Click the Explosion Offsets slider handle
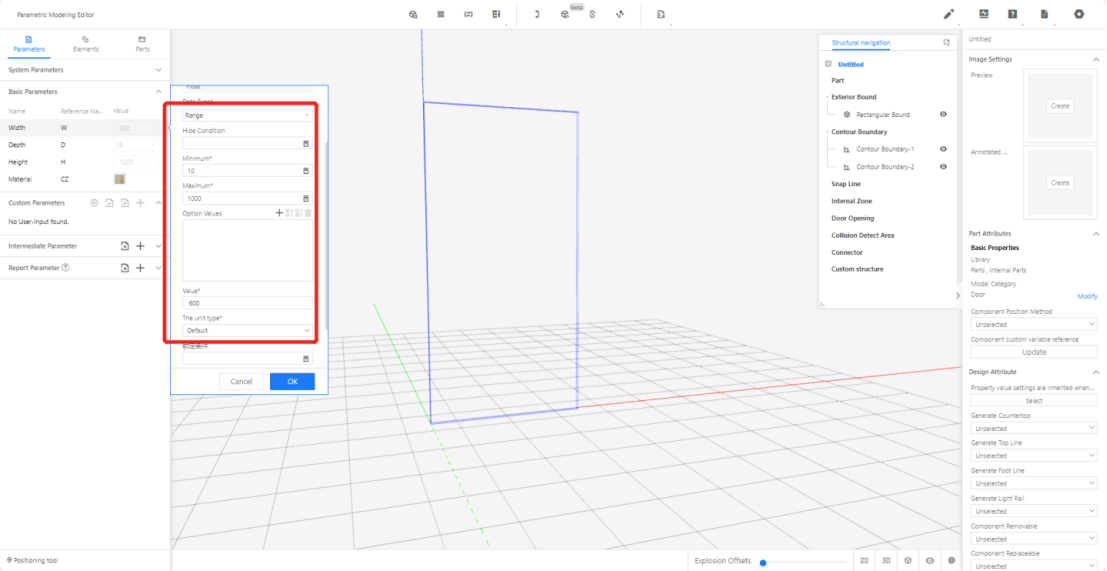The height and width of the screenshot is (571, 1107). pos(763,562)
